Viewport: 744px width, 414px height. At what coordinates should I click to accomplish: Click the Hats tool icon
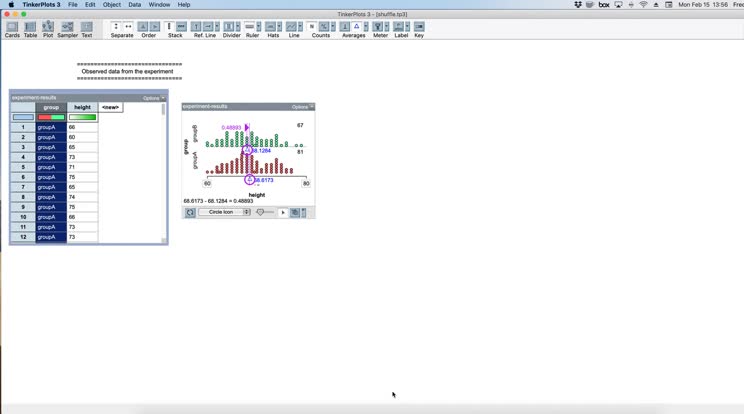tap(270, 27)
